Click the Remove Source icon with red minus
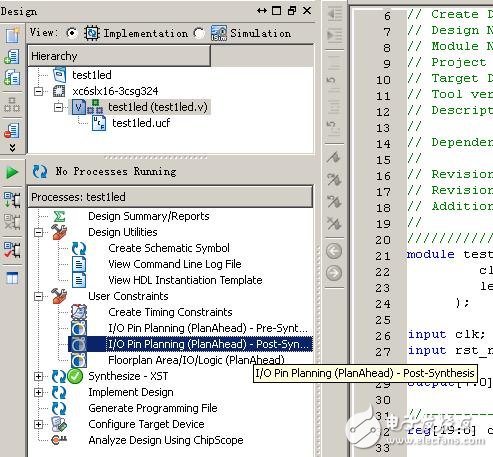This screenshot has width=493, height=457. (x=12, y=131)
